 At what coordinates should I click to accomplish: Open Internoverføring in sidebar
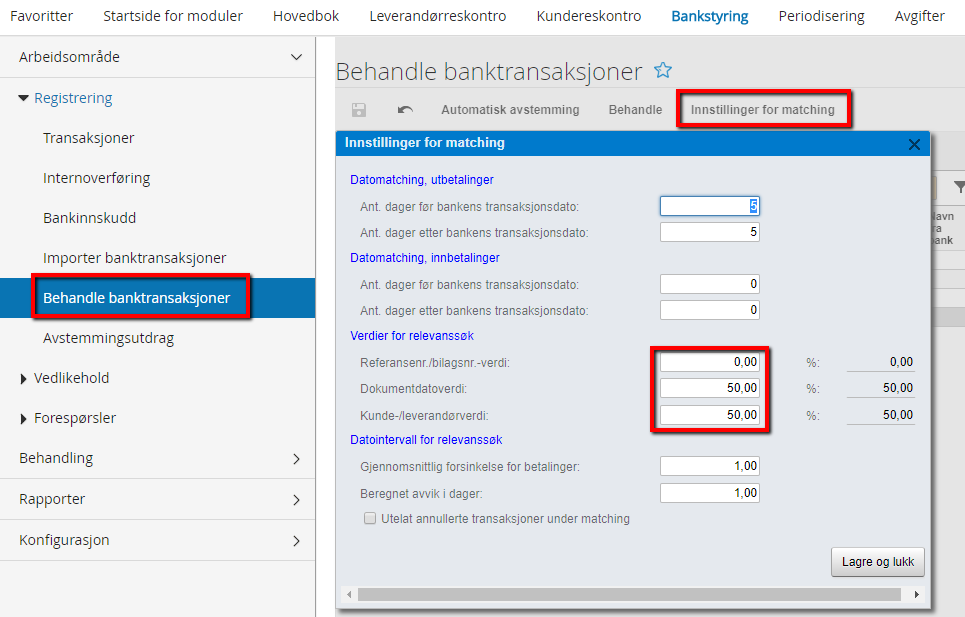pos(97,178)
